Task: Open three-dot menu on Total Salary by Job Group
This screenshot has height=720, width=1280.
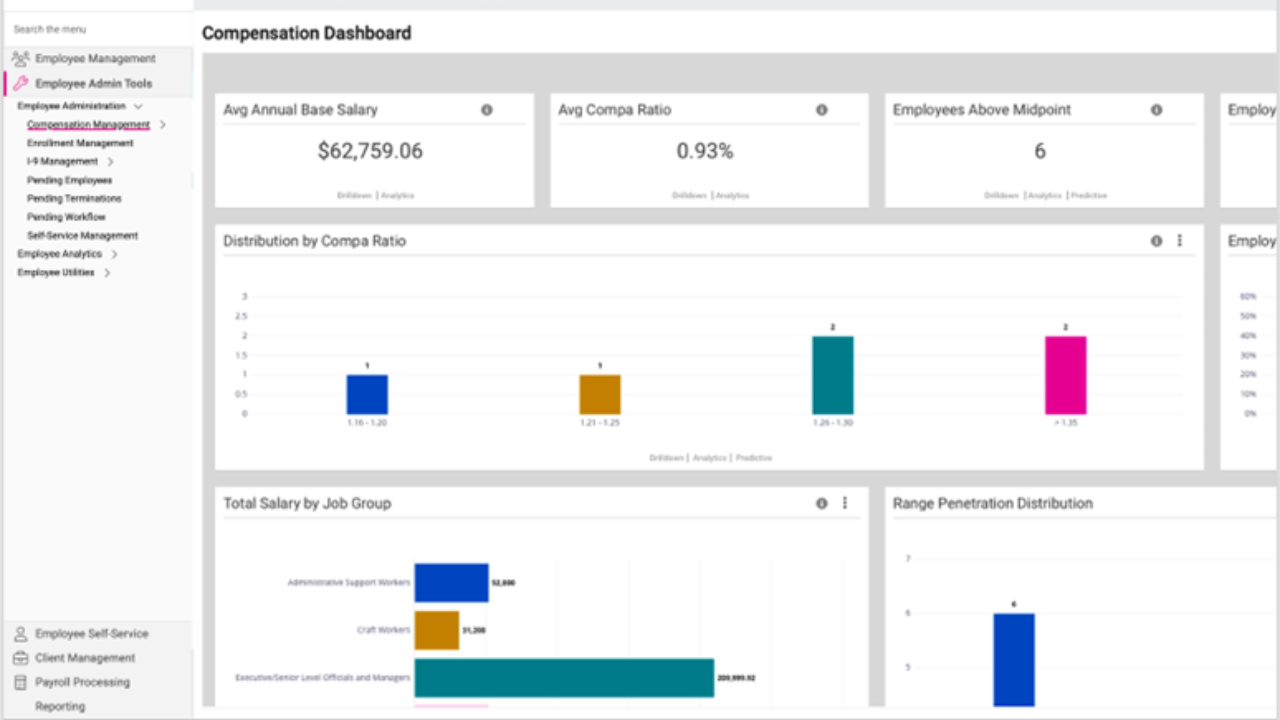Action: tap(845, 503)
